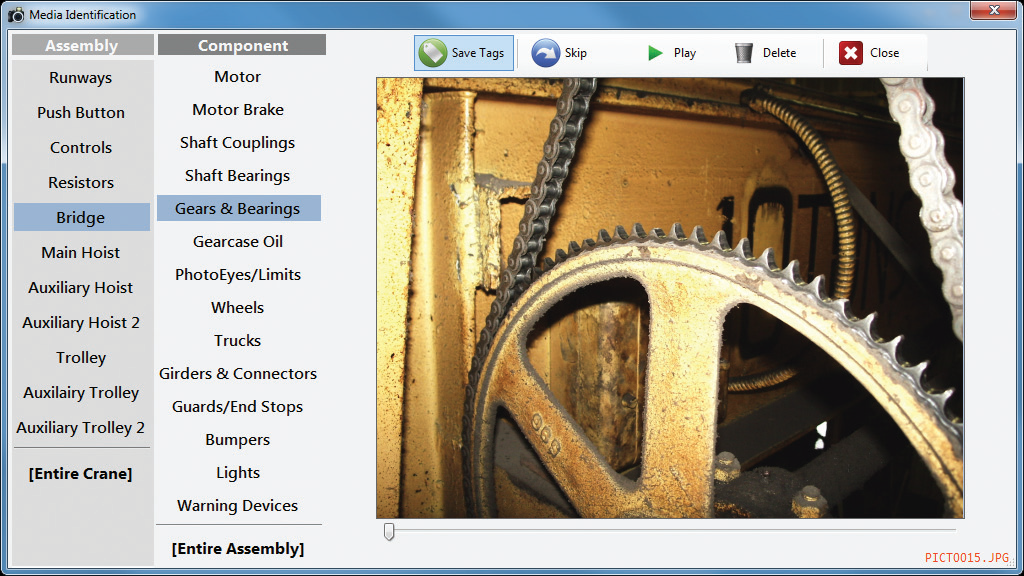Screen dimensions: 1024x576
Task: Click the camera icon in title bar
Action: 16,14
